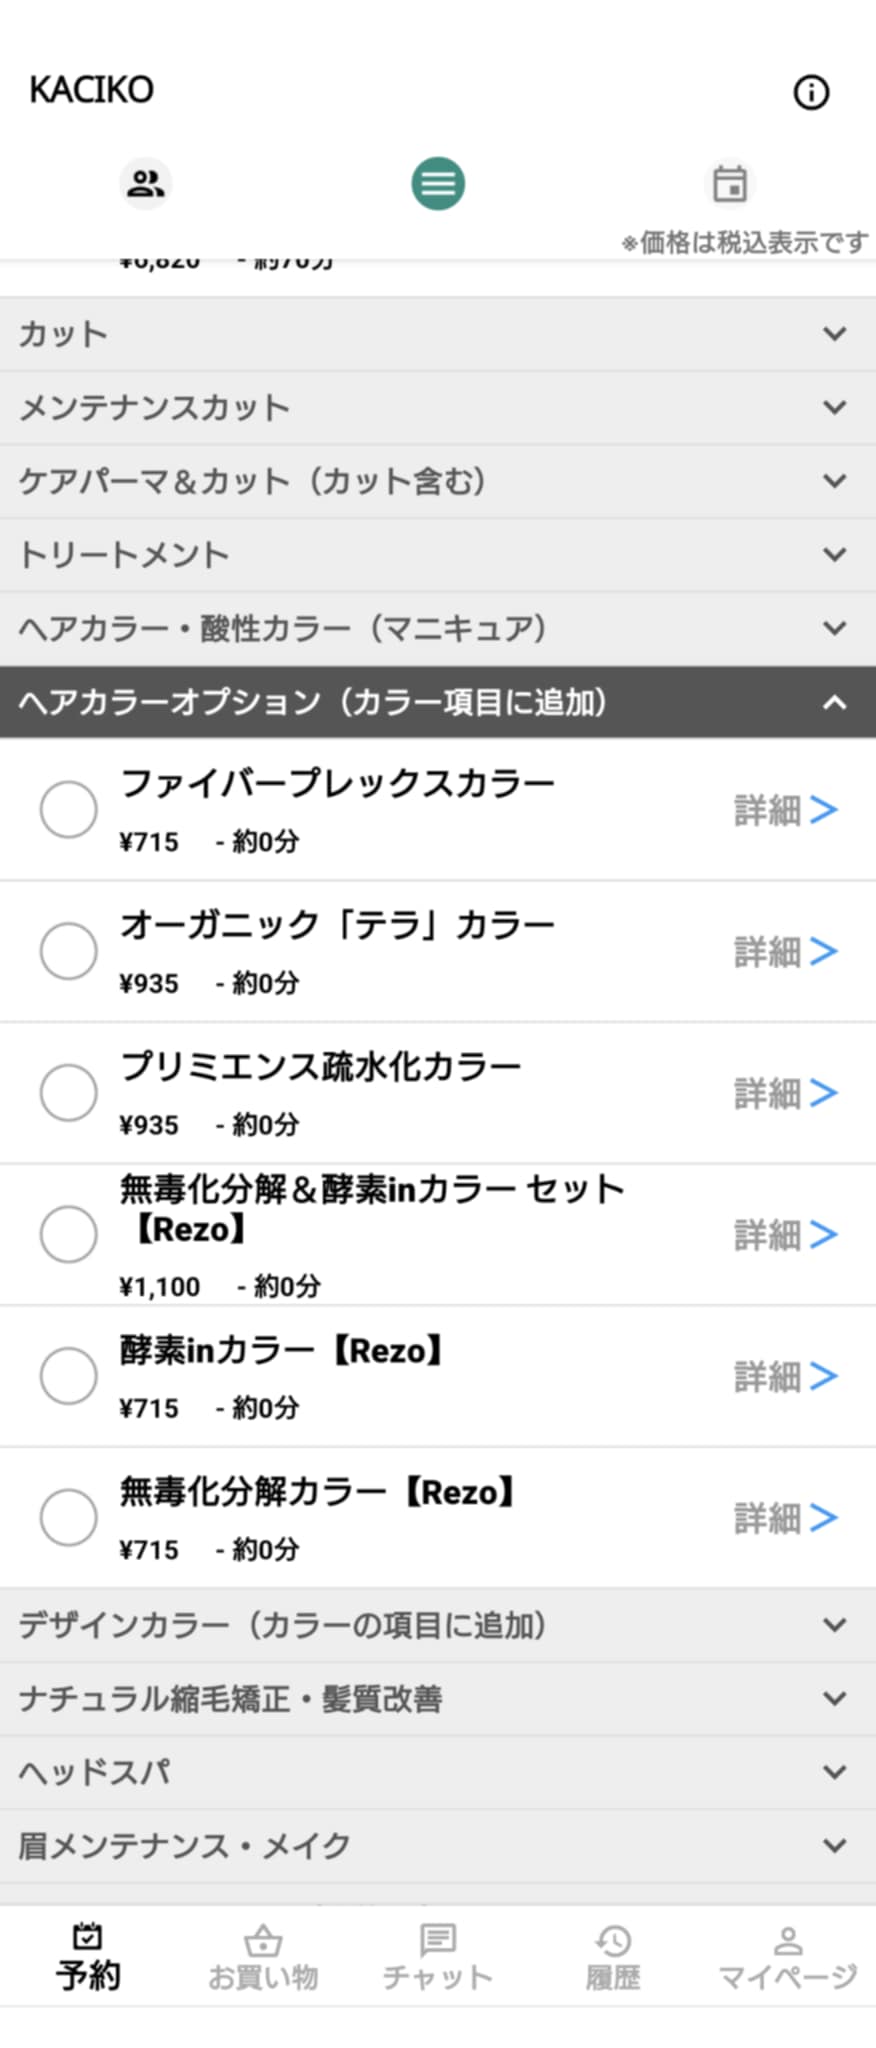This screenshot has height=2048, width=876.
Task: Select 無毒化分解&酵素inカラー セット radio
Action: [x=68, y=1234]
